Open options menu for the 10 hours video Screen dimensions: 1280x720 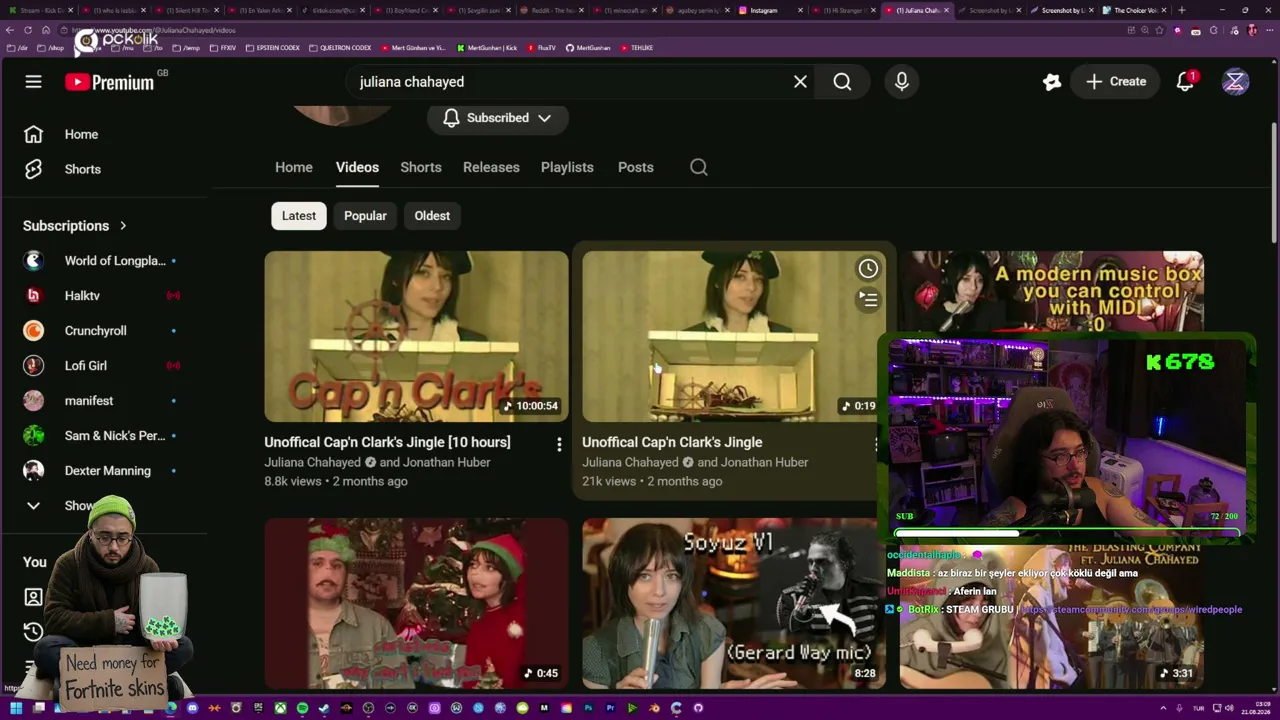[559, 443]
